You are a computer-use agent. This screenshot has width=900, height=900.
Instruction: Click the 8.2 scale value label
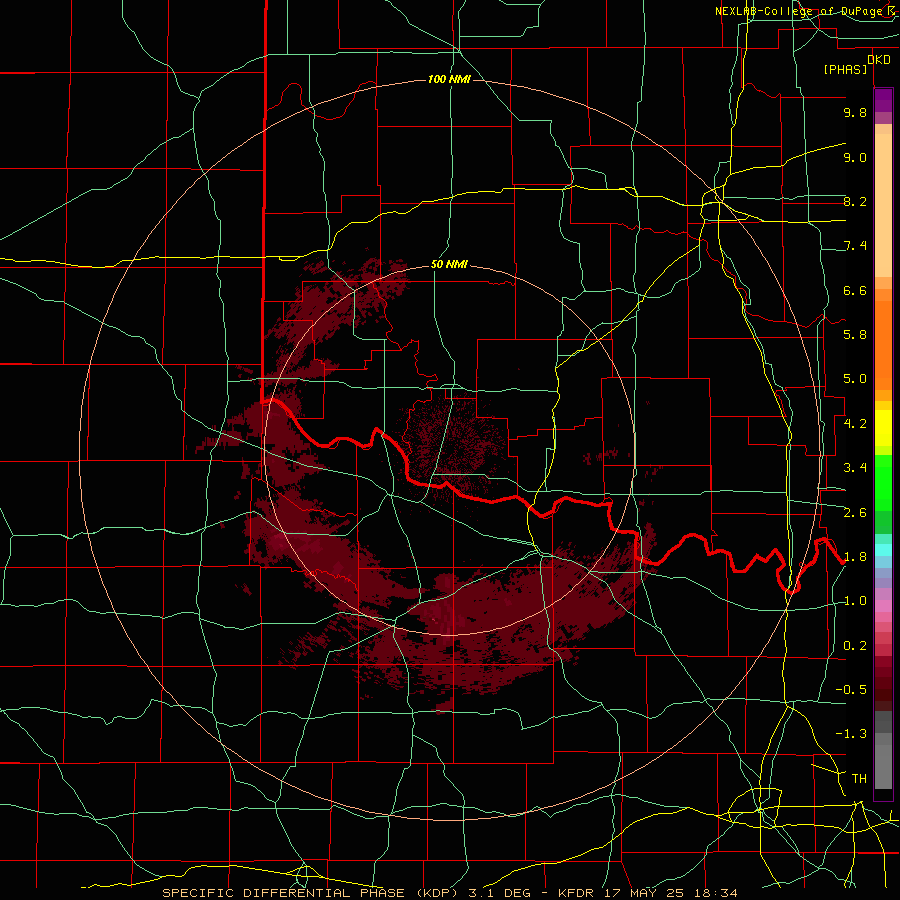(855, 201)
